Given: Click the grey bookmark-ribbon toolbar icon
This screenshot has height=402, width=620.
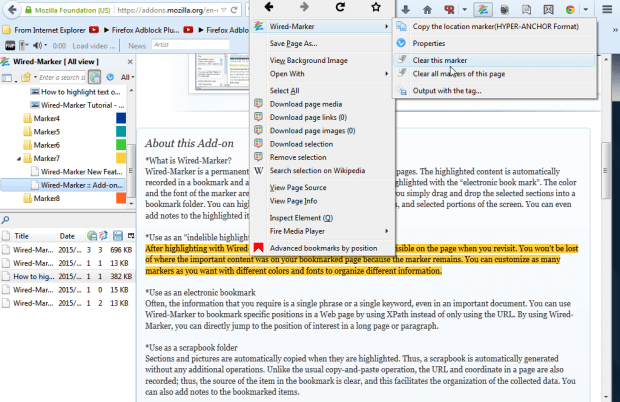Looking at the screenshot, I should [526, 9].
